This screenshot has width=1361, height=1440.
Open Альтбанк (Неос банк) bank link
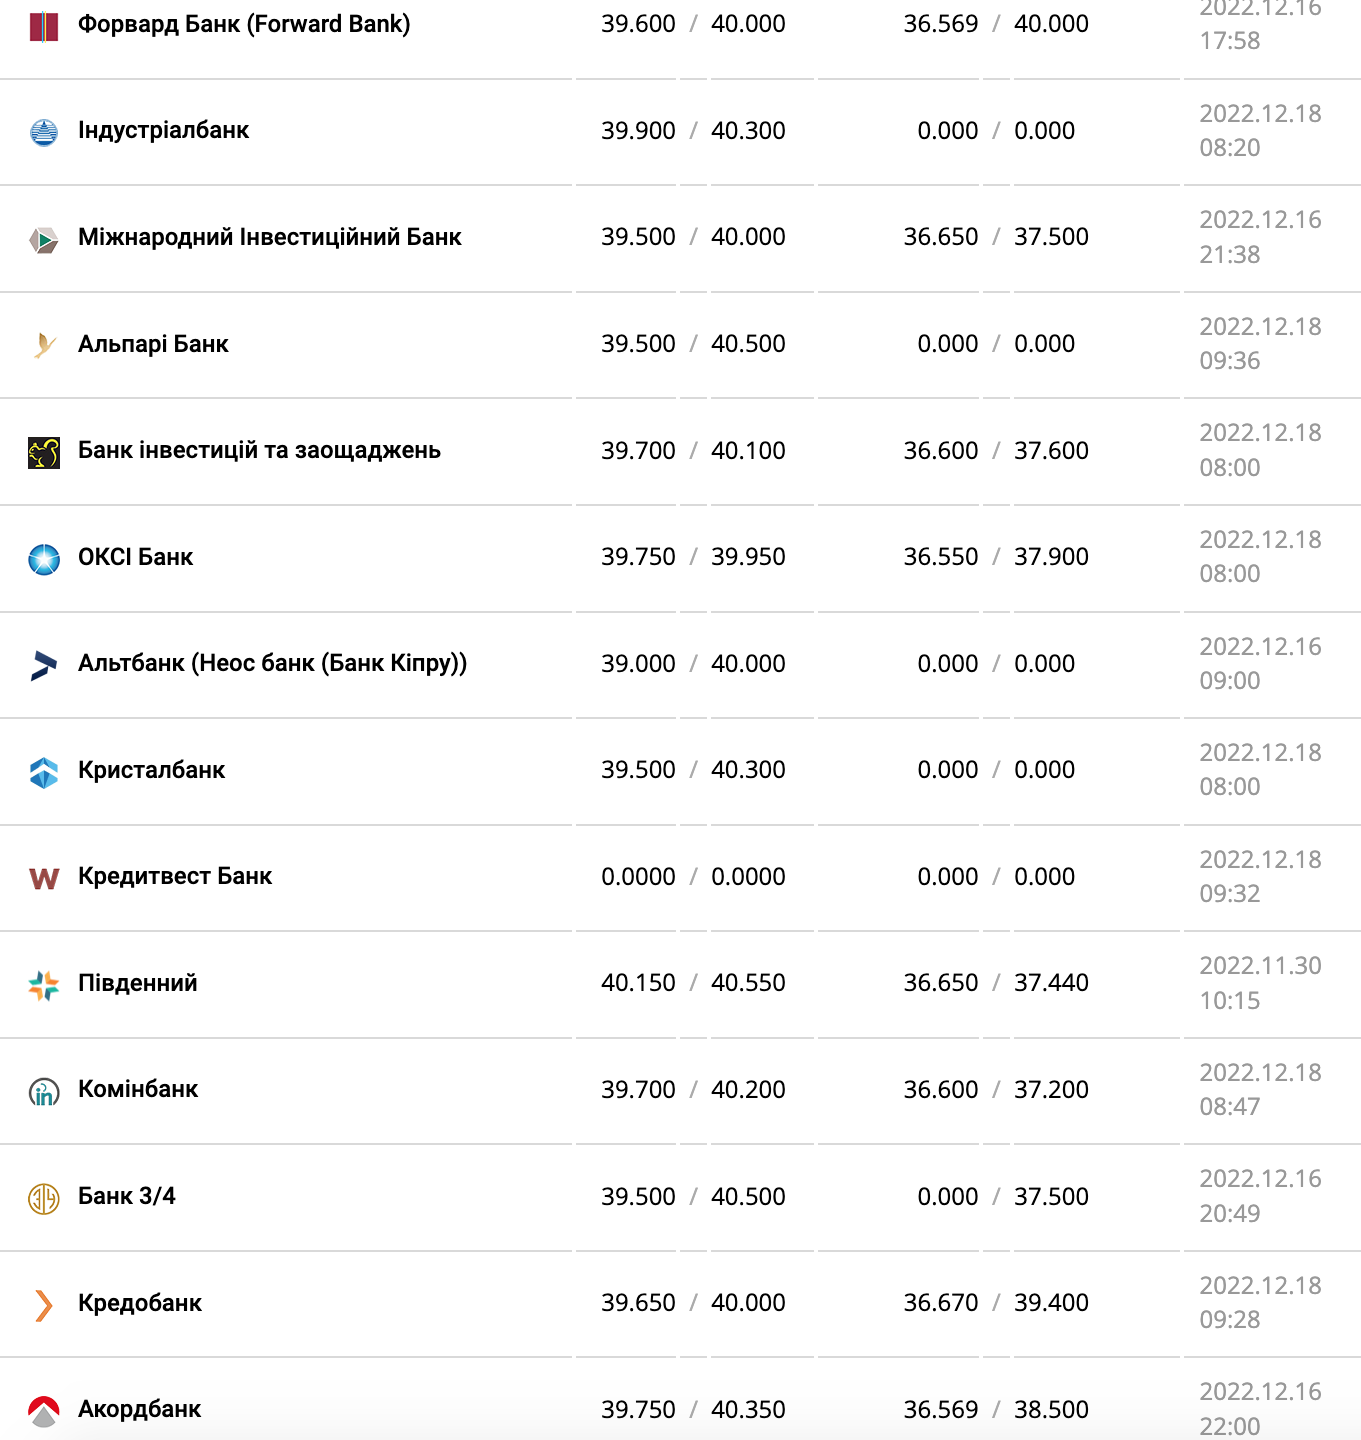point(273,663)
